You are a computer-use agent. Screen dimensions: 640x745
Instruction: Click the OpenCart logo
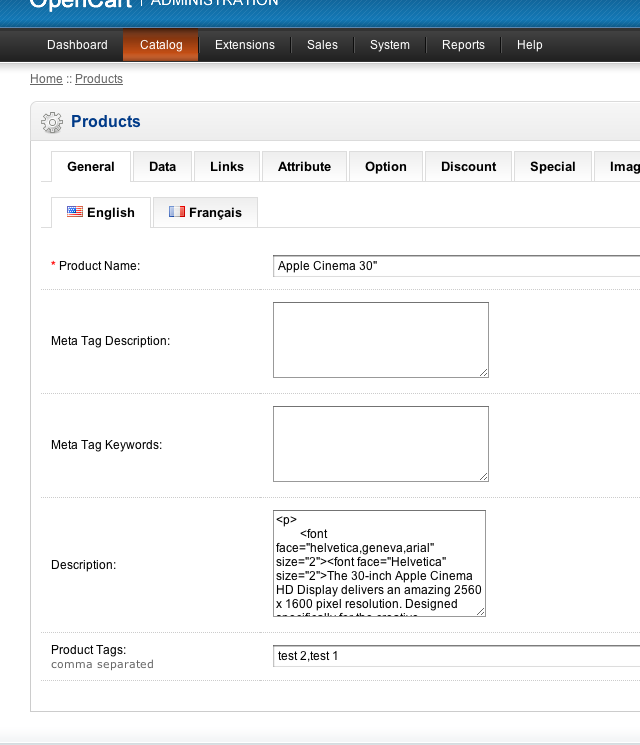[x=81, y=4]
